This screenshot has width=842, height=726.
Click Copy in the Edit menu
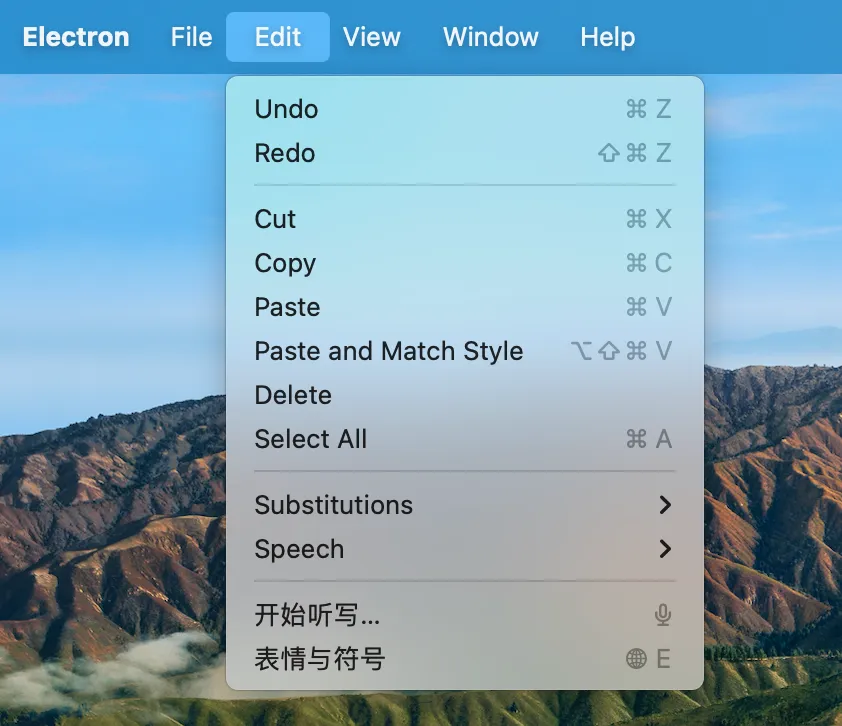[x=285, y=264]
